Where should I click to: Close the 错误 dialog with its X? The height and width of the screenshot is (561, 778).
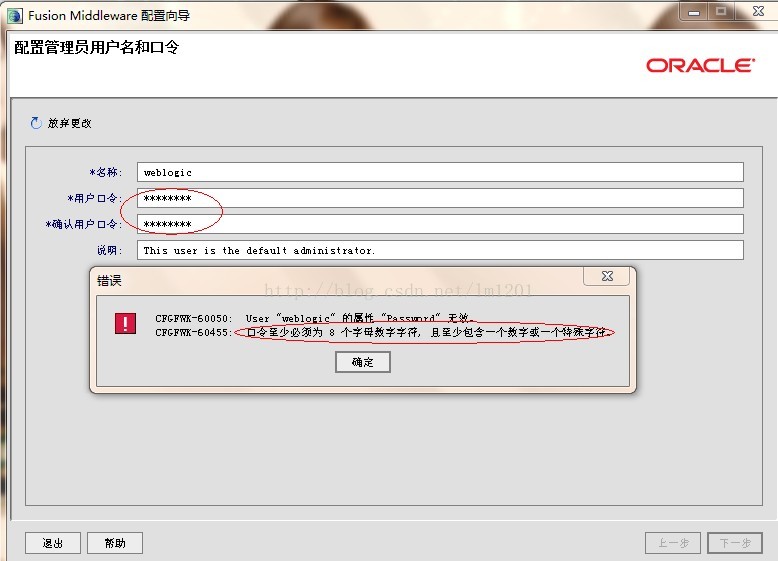[607, 276]
